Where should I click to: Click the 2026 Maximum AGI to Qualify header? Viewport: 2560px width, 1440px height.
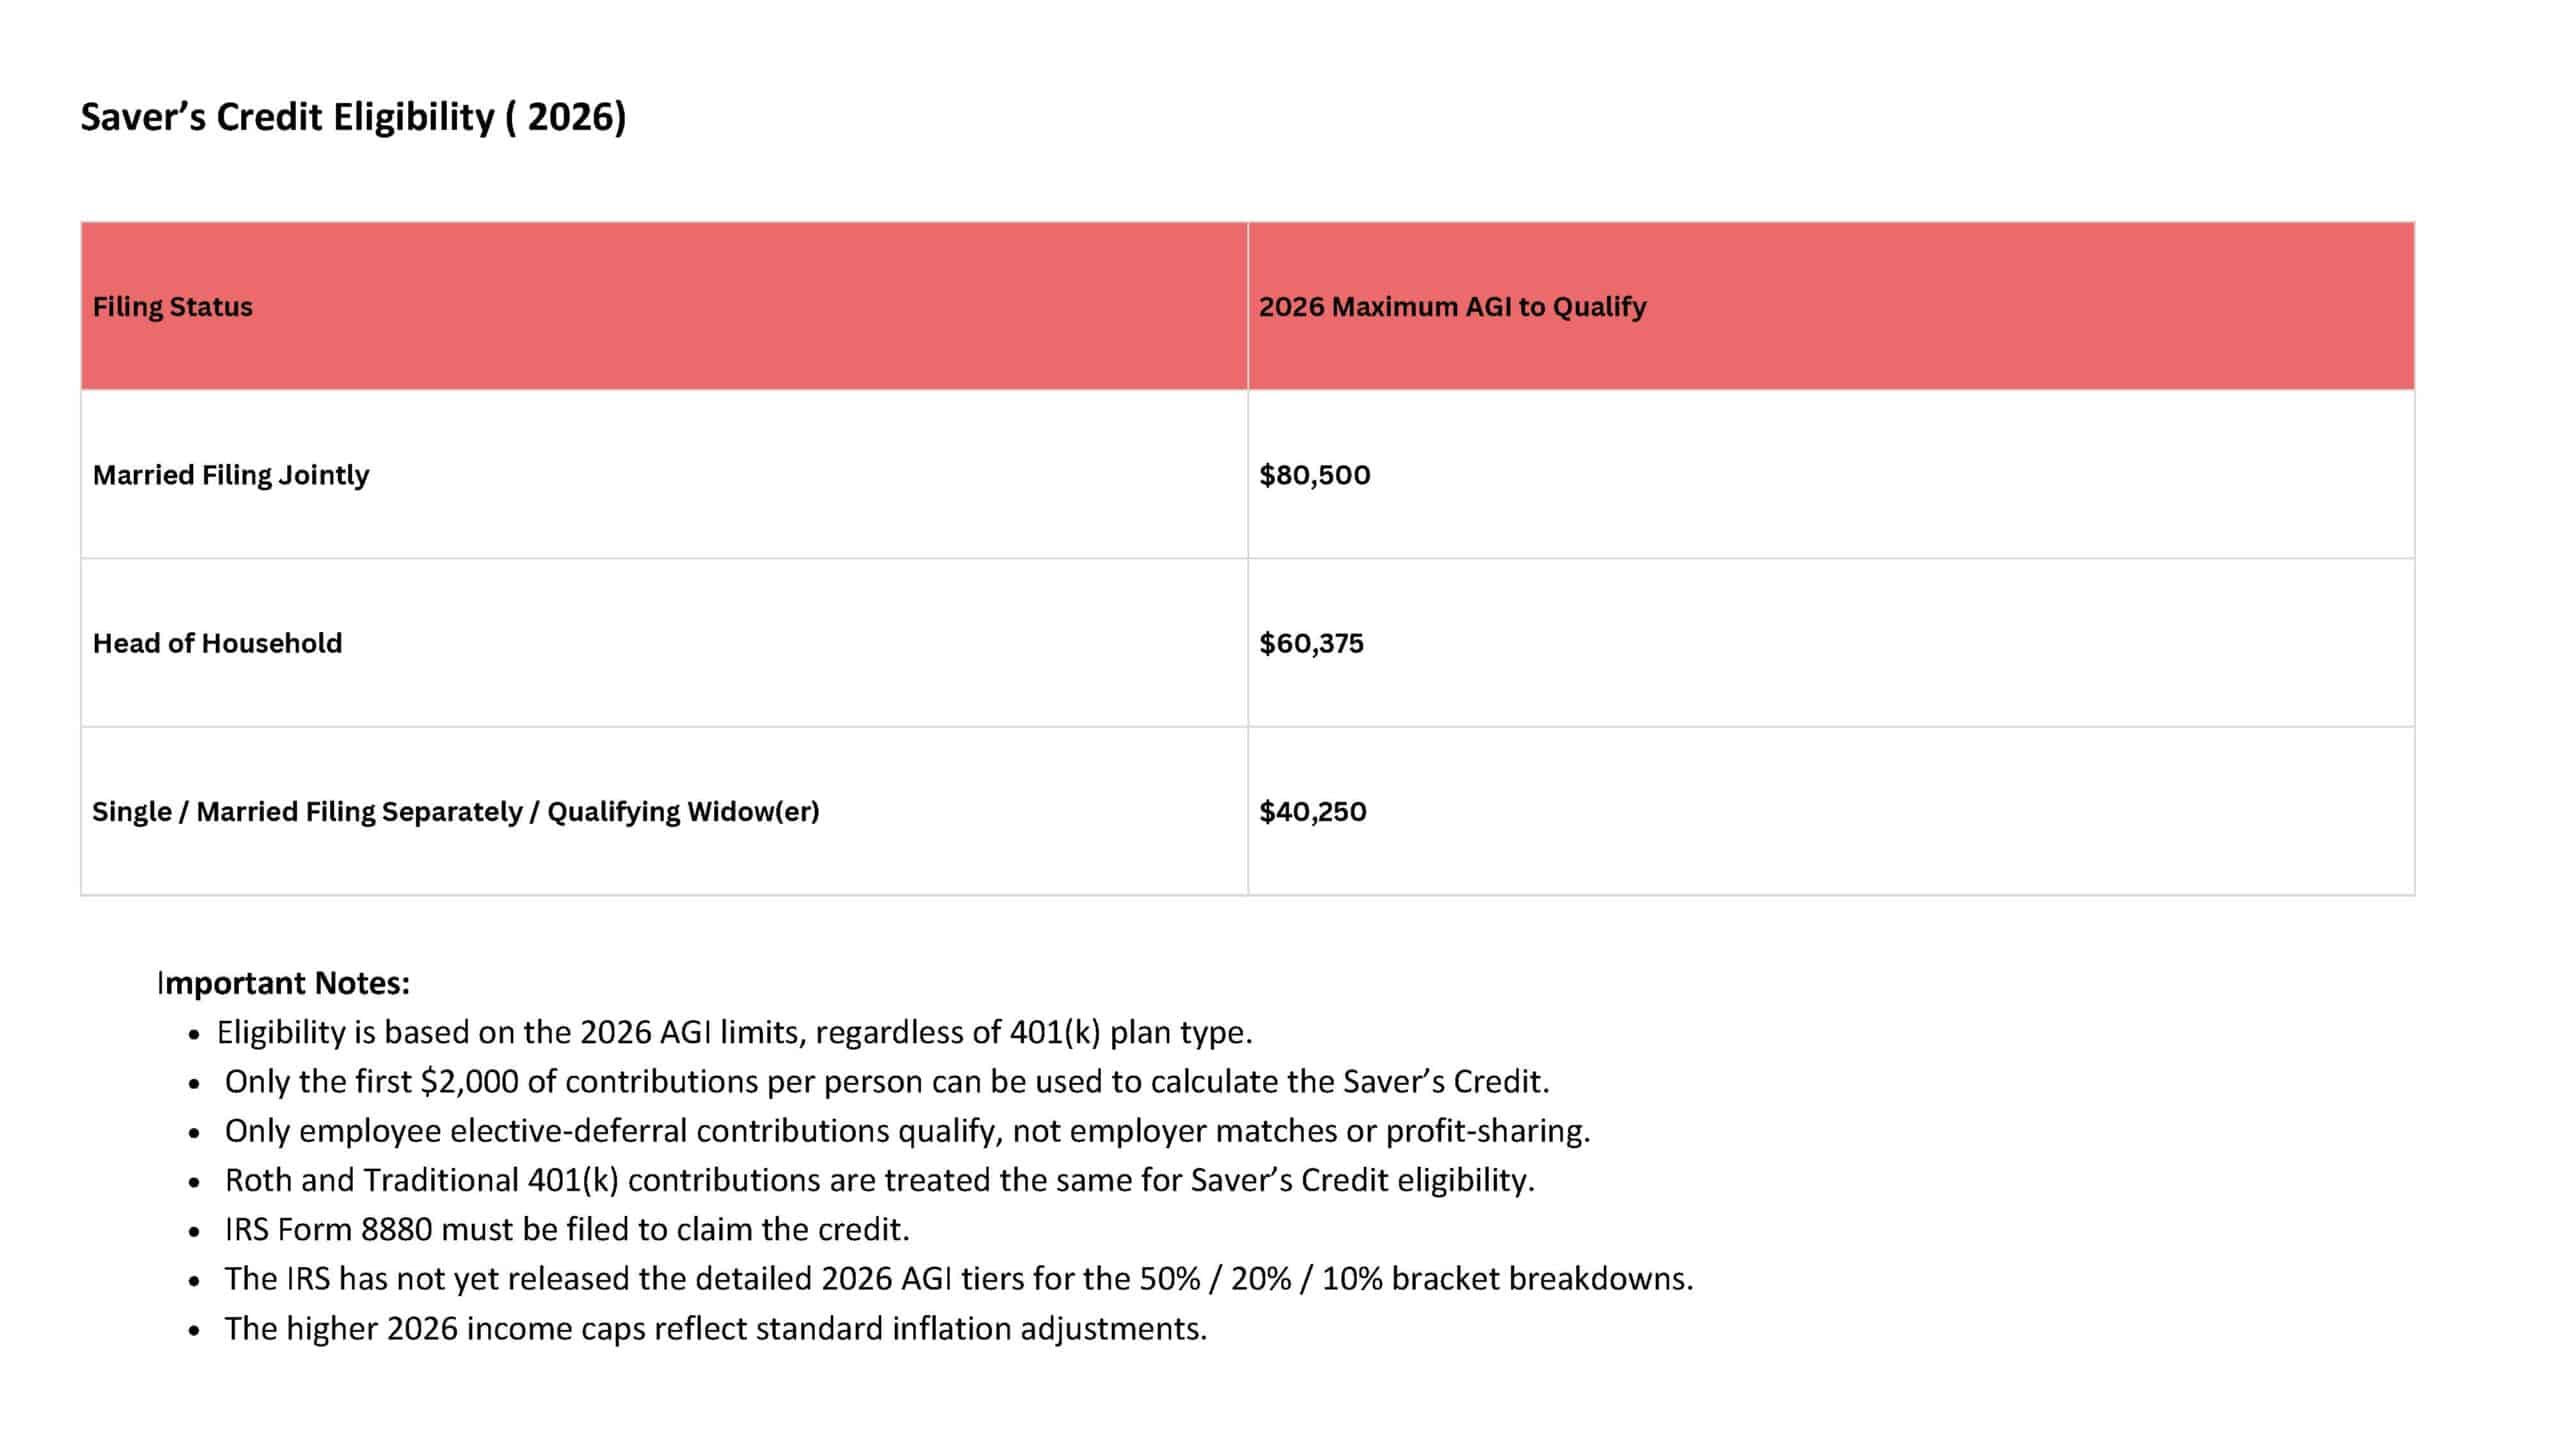1452,306
